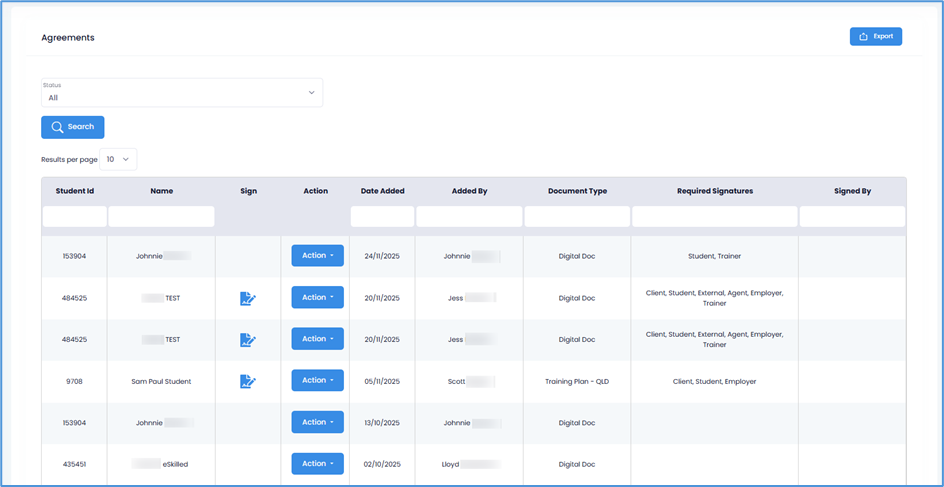
Task: Click the Search button
Action: pos(72,127)
